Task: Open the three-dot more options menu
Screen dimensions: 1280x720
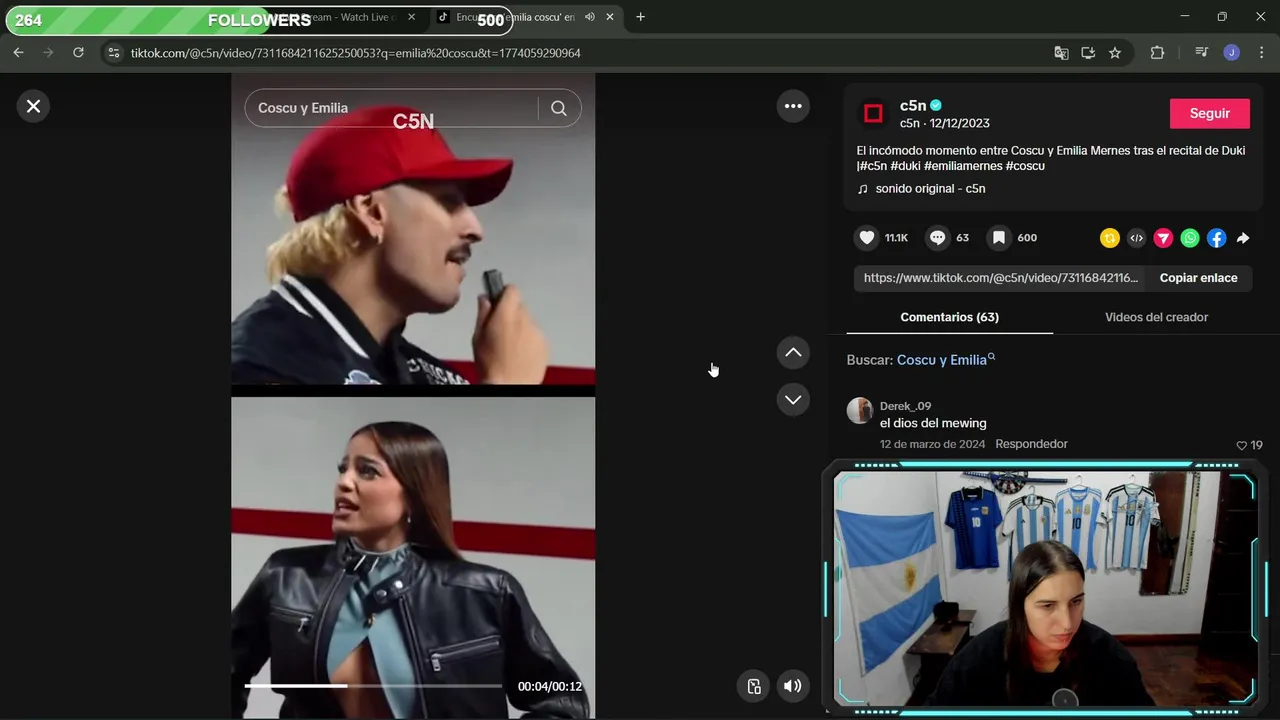Action: tap(793, 106)
